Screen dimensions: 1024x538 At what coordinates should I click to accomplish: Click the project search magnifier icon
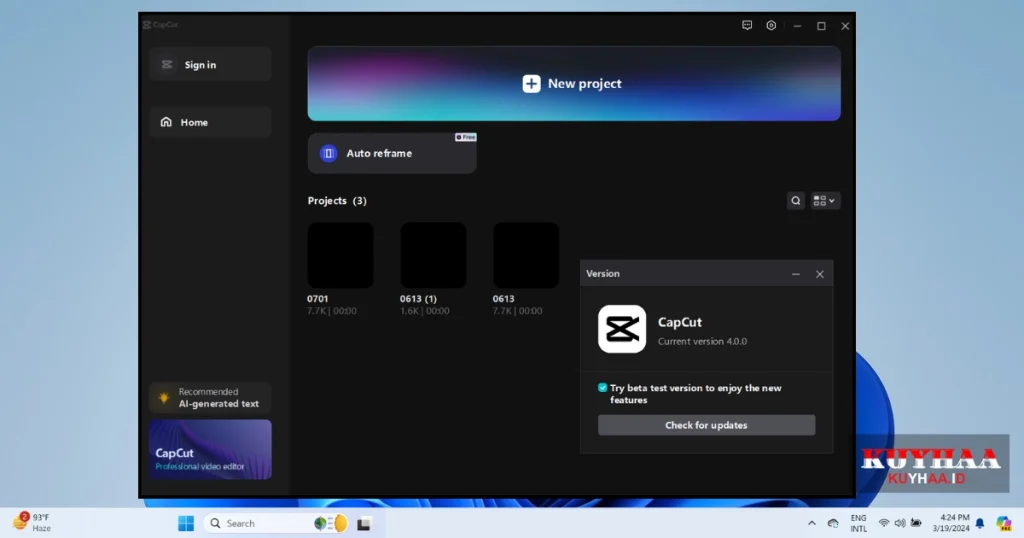click(x=796, y=201)
